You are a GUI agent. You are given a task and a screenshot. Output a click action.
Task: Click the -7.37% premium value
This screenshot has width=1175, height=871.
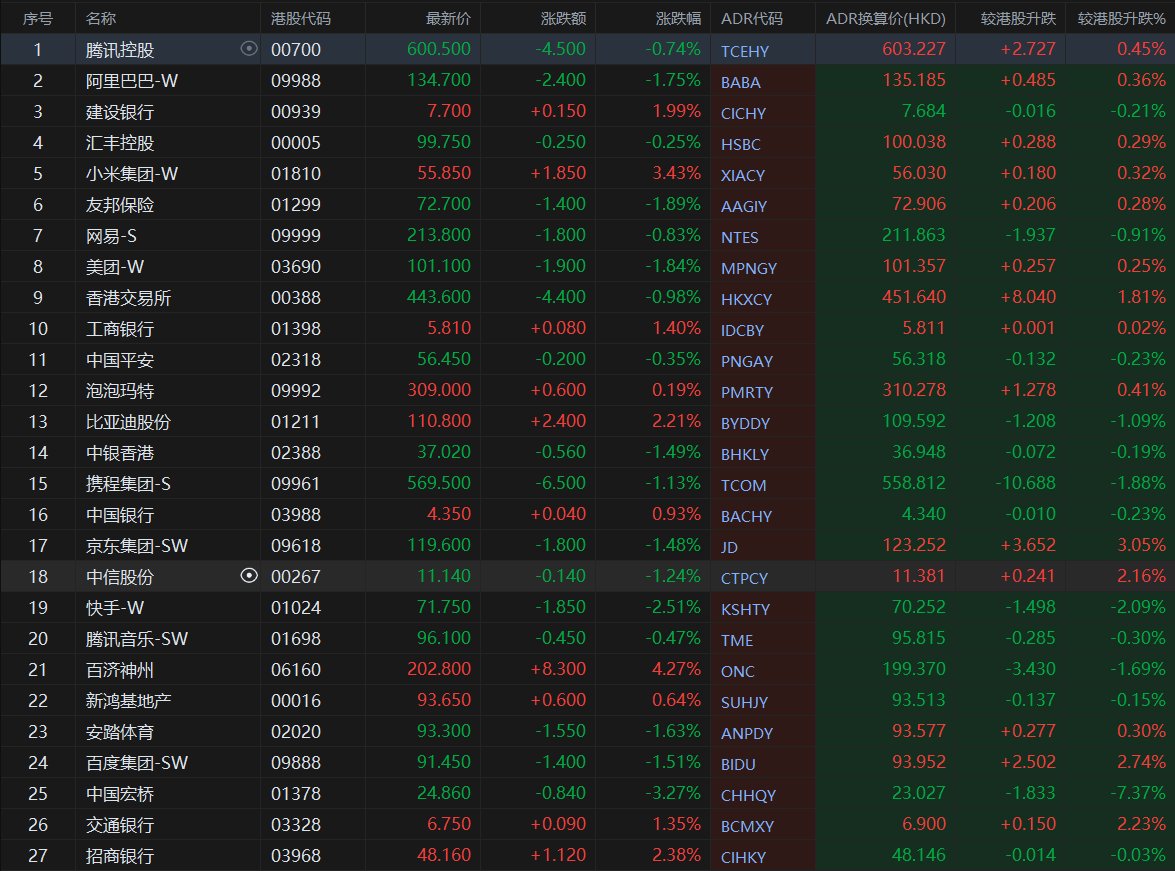click(x=1138, y=792)
